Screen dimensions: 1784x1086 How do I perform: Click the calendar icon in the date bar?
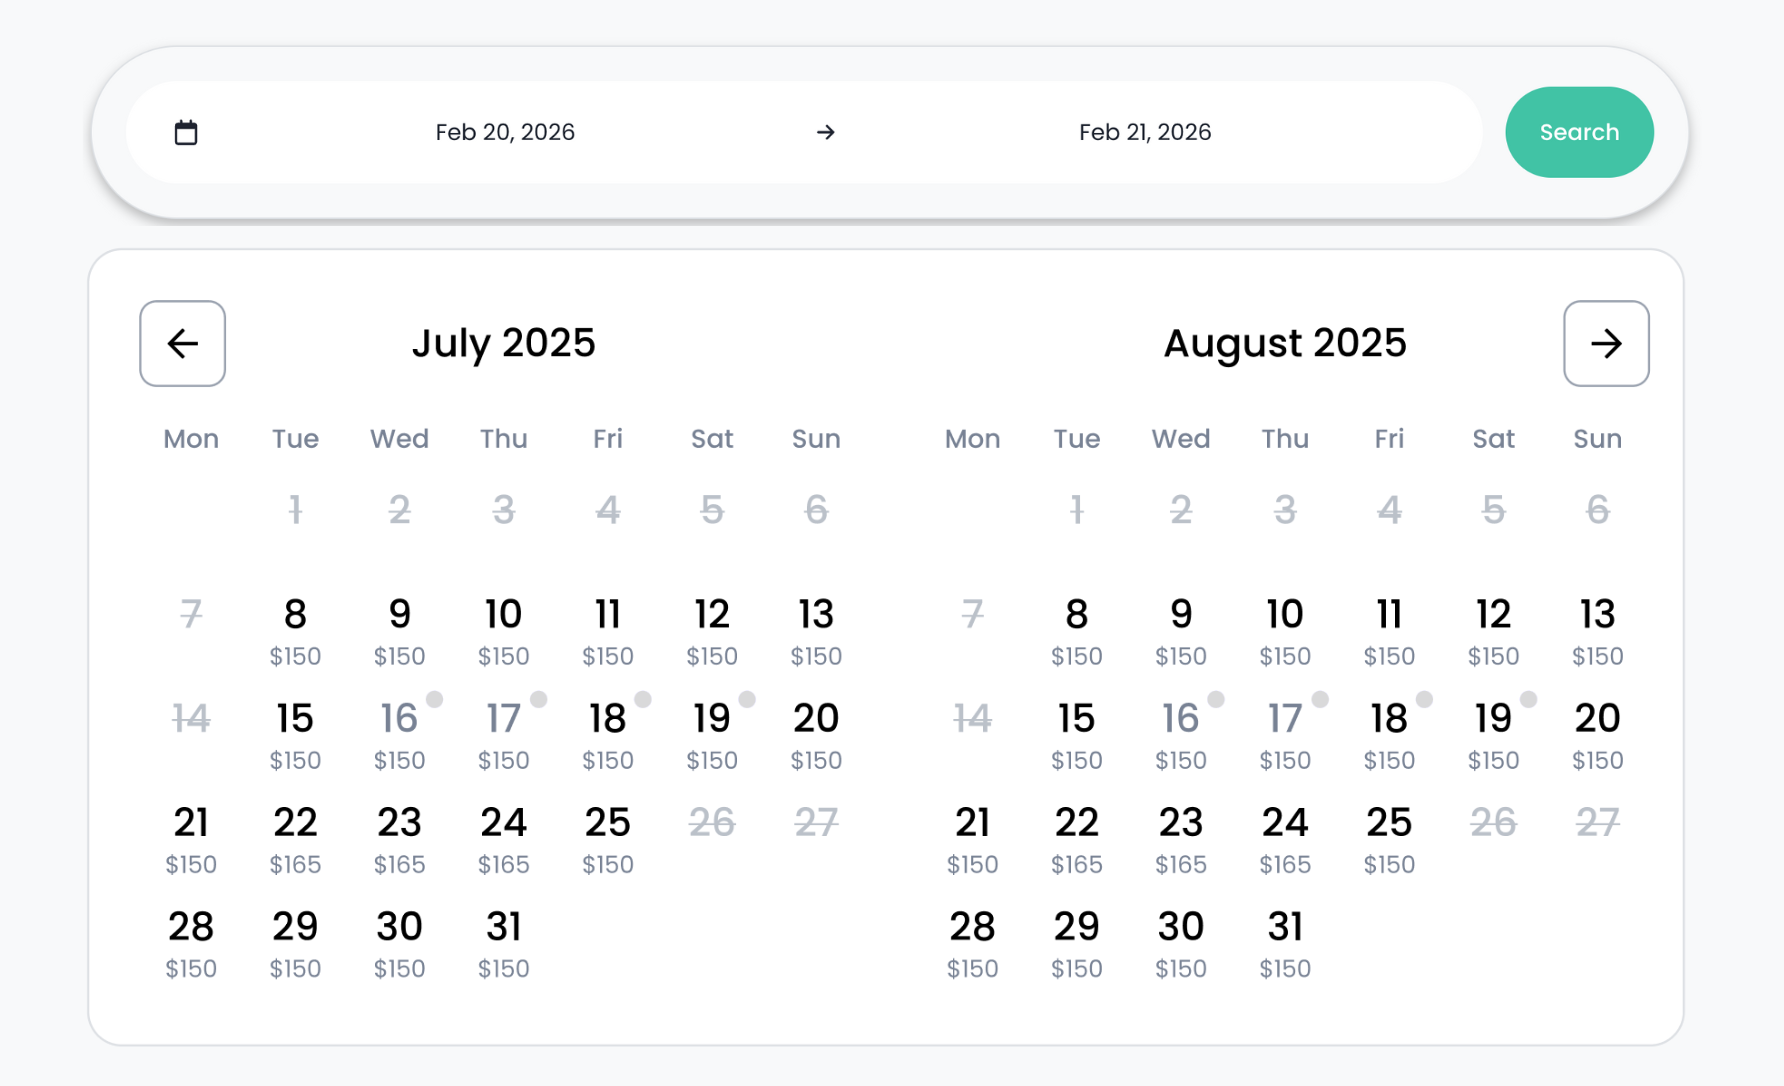click(x=186, y=132)
